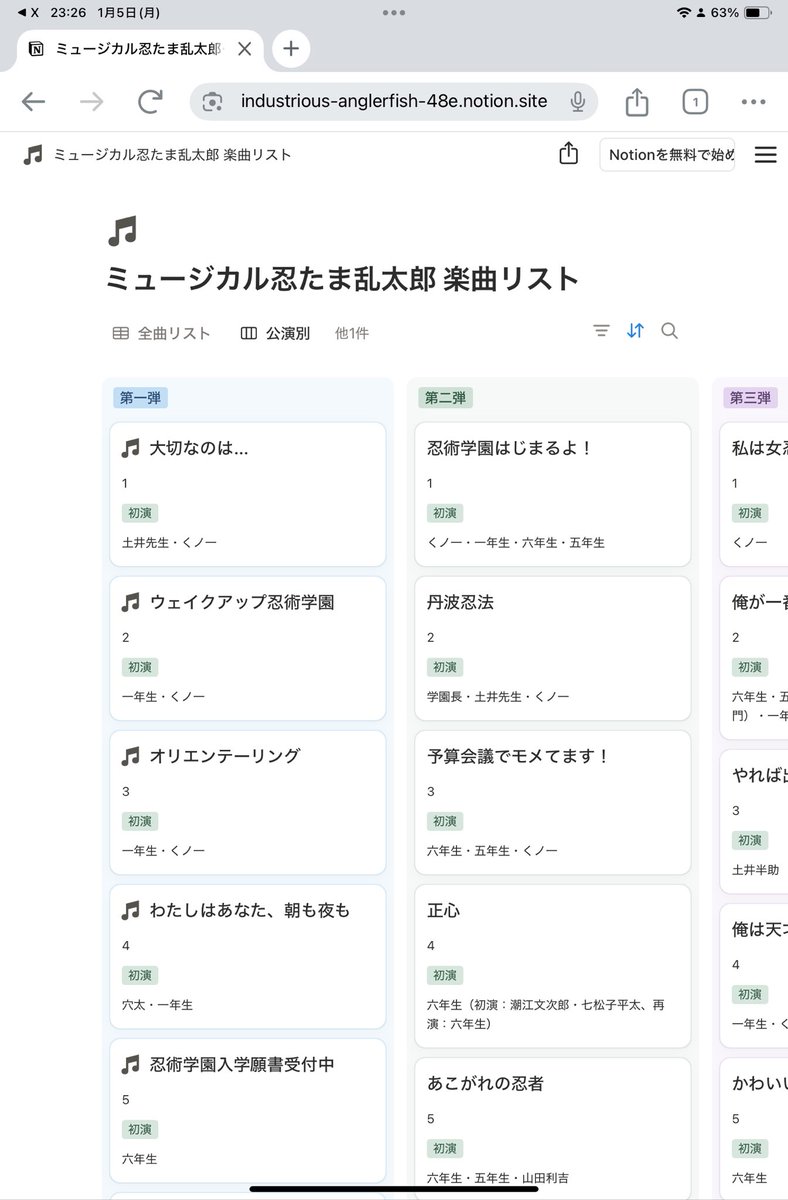Open card title 忍術学園入学願書受付中
Image resolution: width=788 pixels, height=1200 pixels.
242,1065
